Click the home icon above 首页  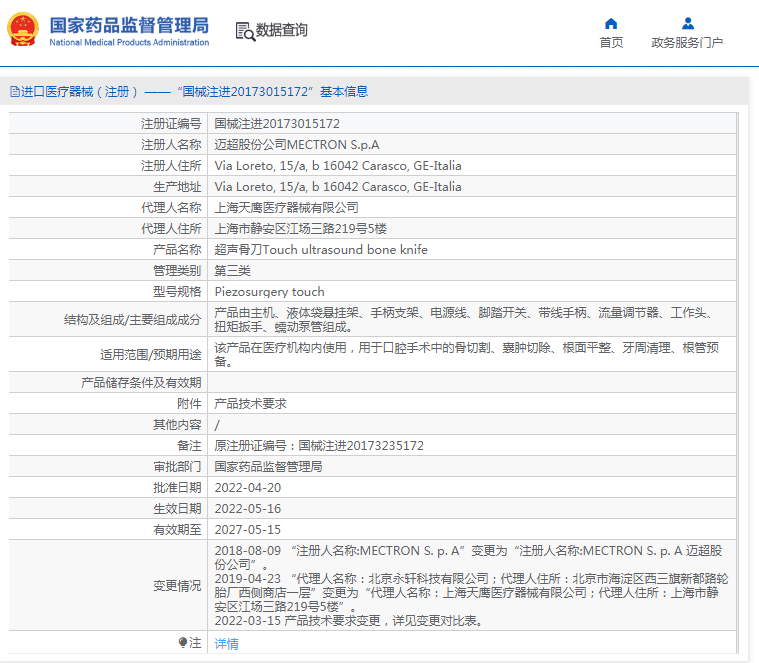(x=611, y=23)
